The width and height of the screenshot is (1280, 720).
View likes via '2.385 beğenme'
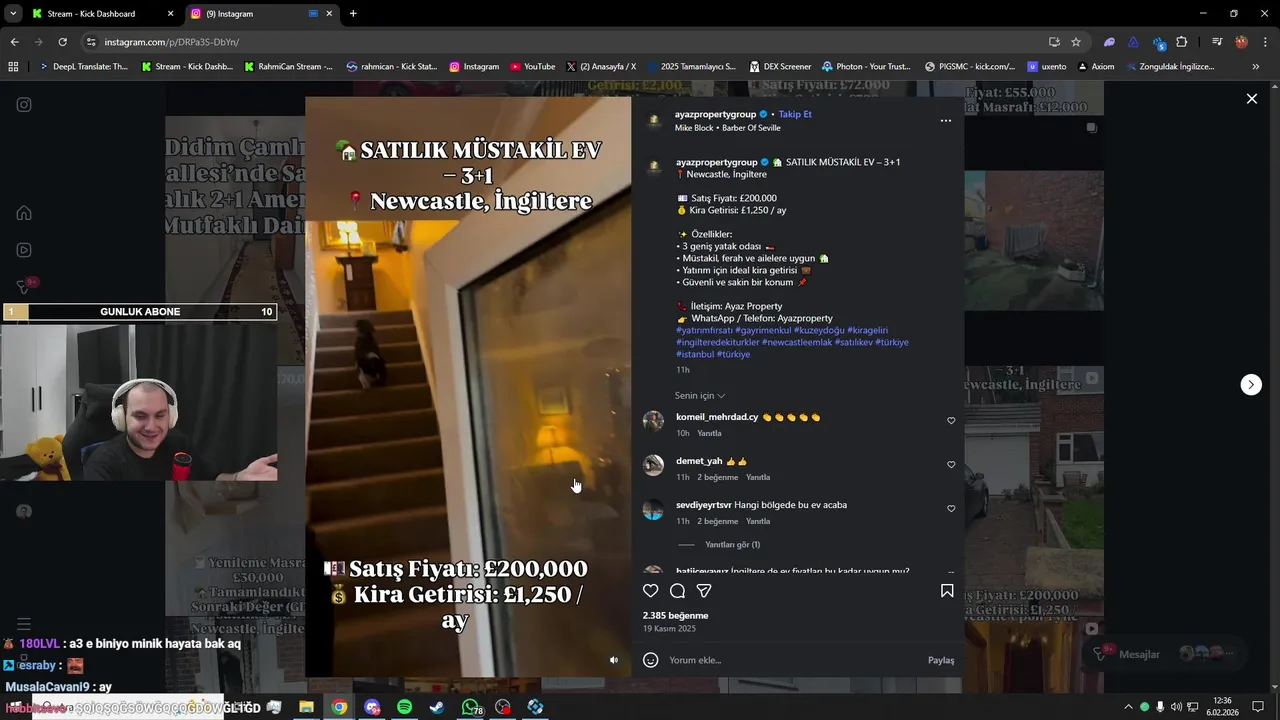(x=675, y=616)
